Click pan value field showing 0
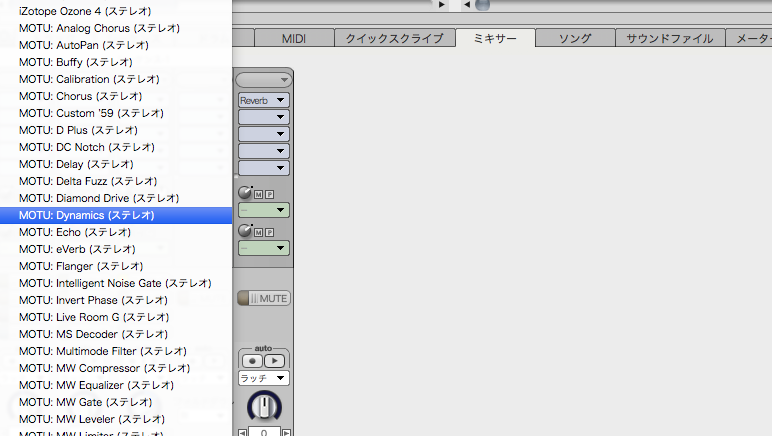 (x=264, y=432)
